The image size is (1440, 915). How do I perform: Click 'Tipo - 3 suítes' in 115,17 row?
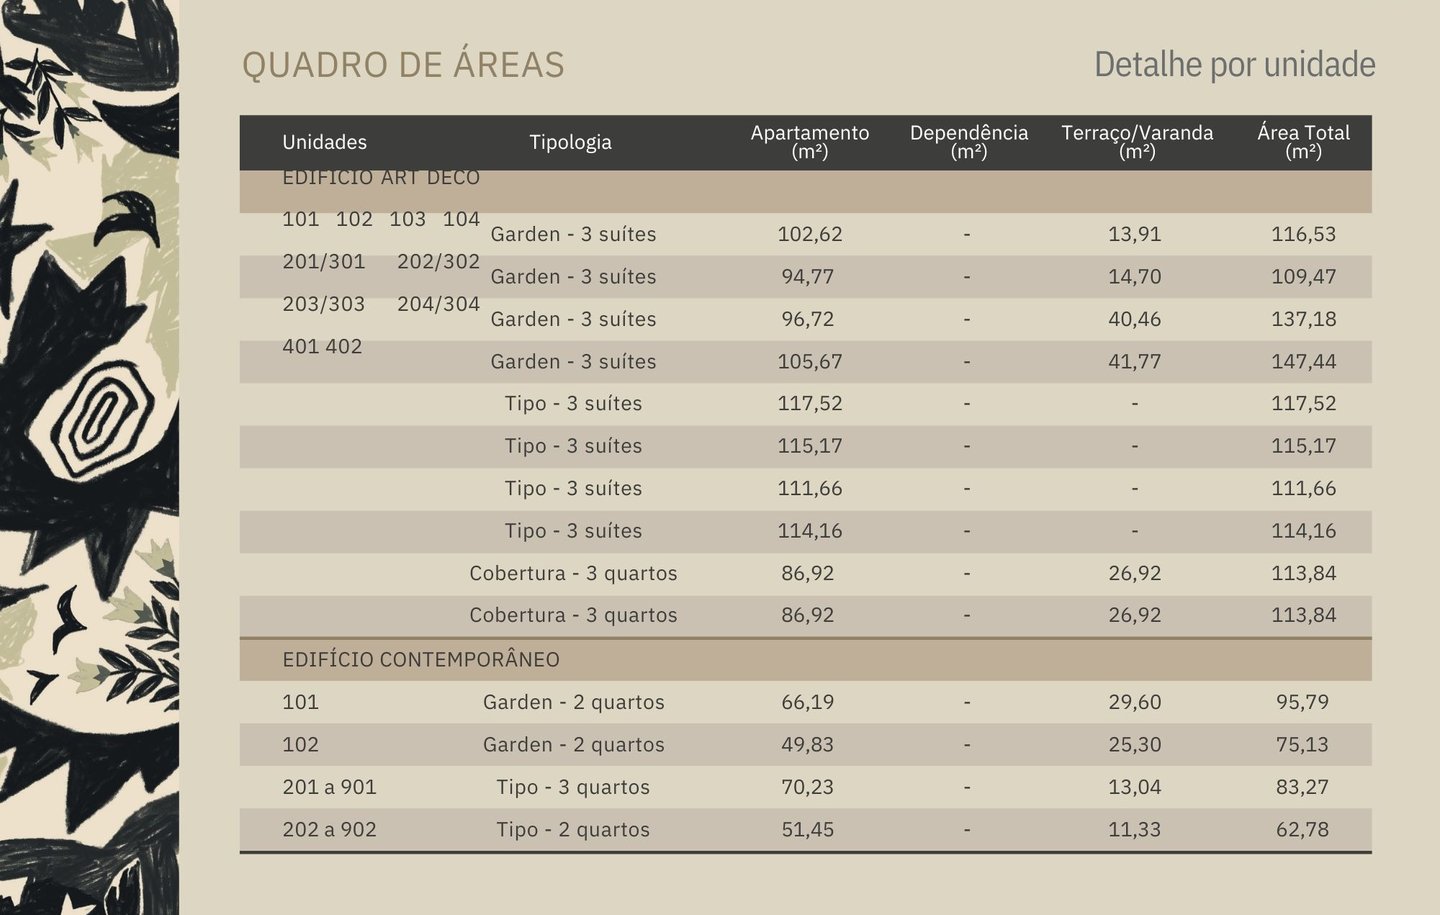(573, 446)
